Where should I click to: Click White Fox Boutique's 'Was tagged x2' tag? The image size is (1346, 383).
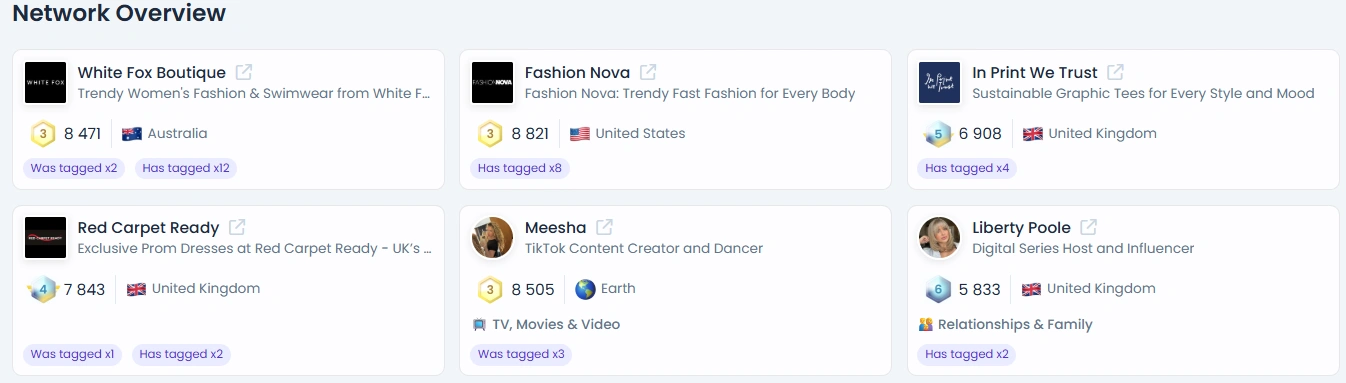click(x=74, y=168)
